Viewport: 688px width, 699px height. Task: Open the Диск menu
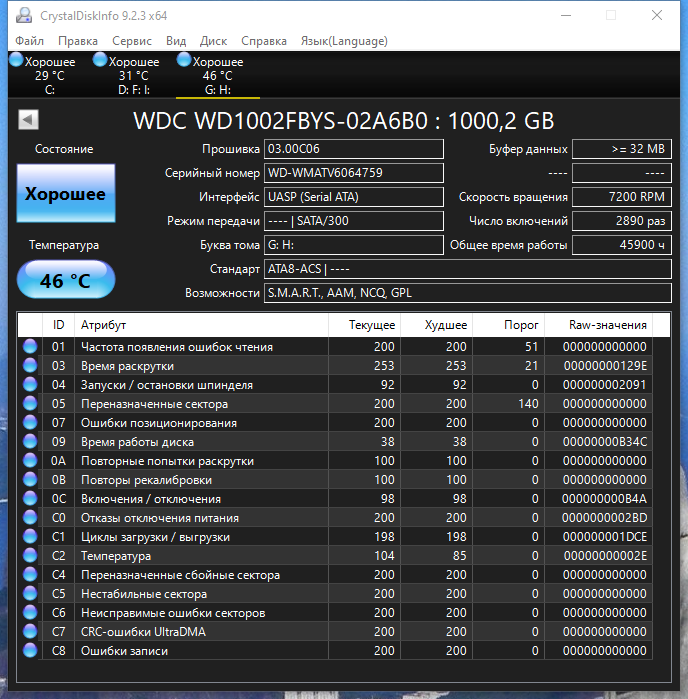(x=213, y=41)
